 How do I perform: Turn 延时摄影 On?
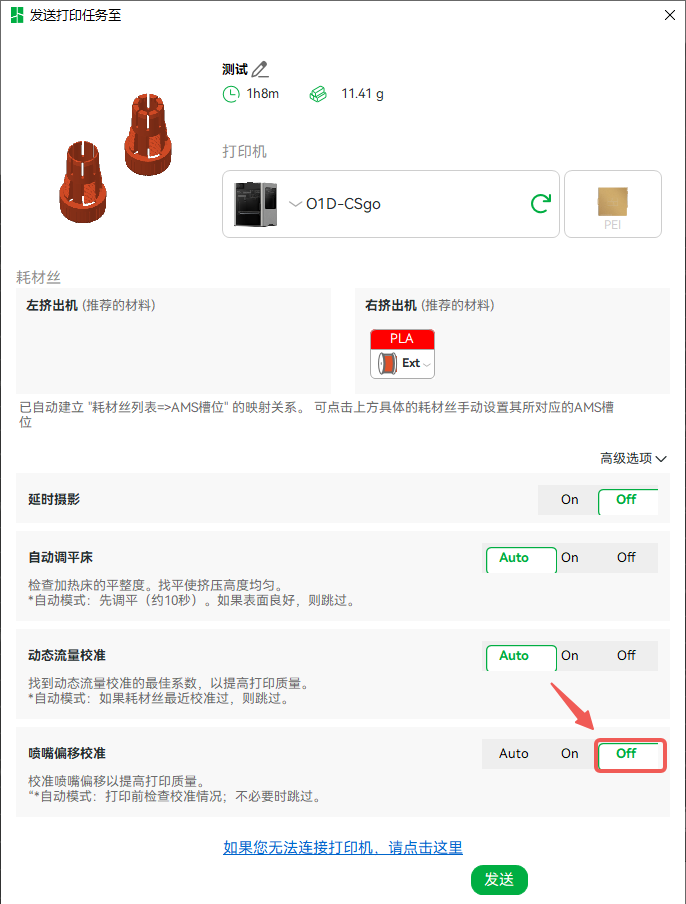(570, 500)
